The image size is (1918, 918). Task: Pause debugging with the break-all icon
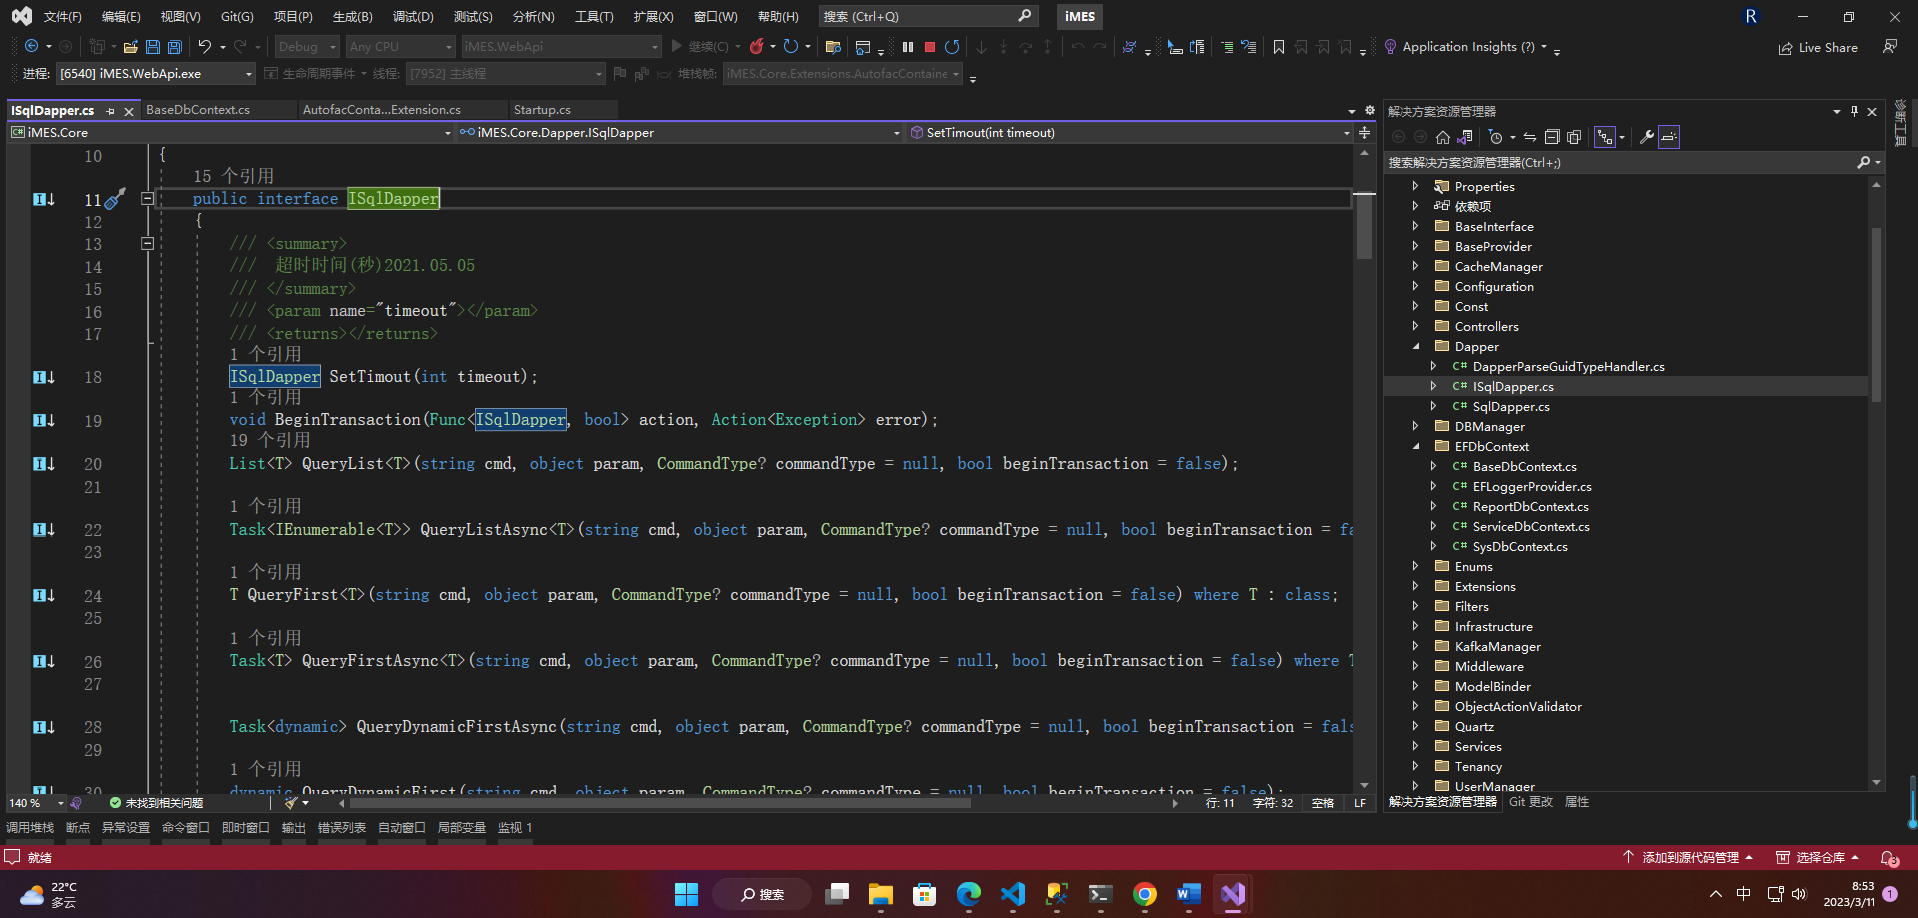pyautogui.click(x=908, y=46)
